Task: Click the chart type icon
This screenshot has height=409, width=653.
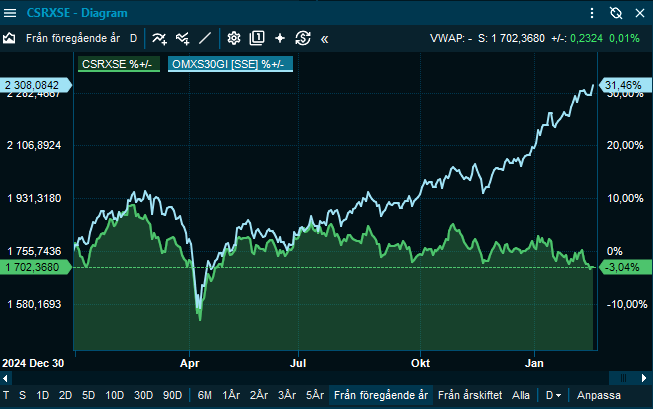Action: (x=10, y=38)
